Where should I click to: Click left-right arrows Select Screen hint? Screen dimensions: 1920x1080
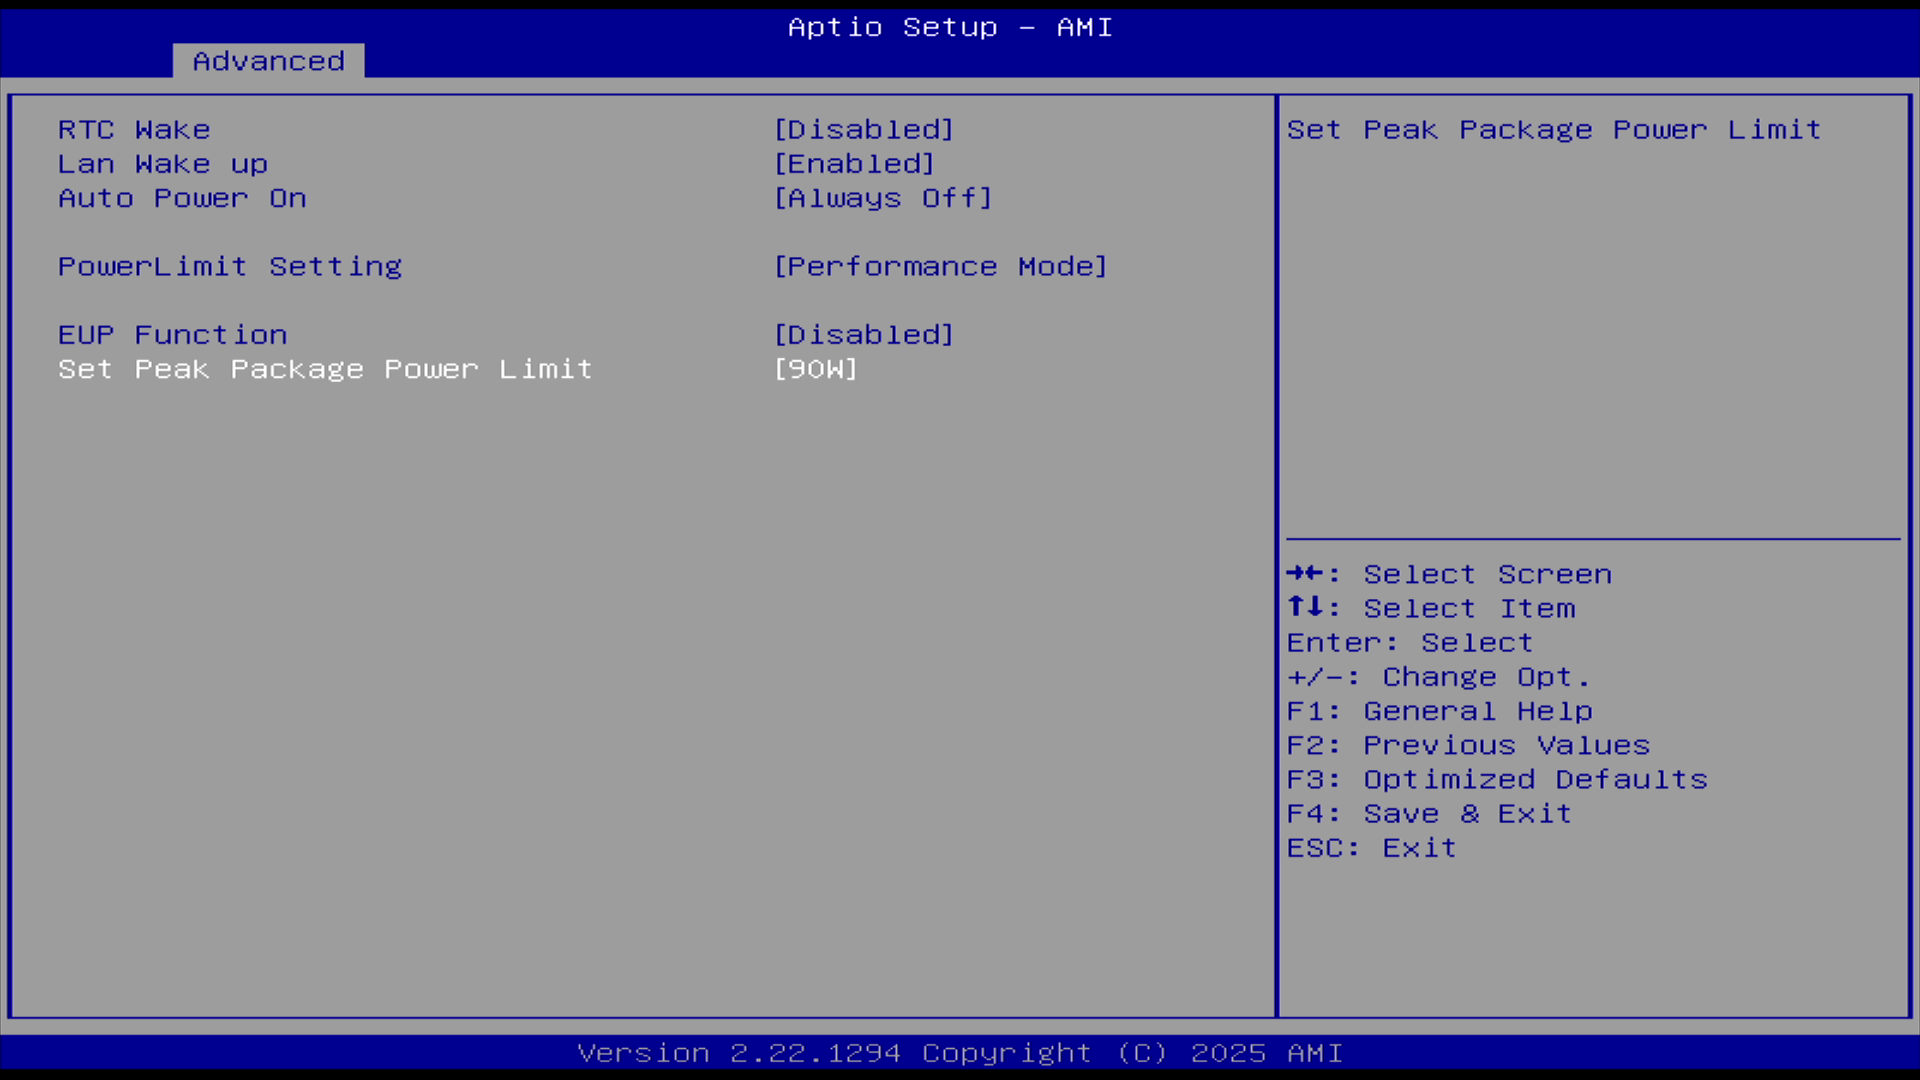pyautogui.click(x=1448, y=574)
